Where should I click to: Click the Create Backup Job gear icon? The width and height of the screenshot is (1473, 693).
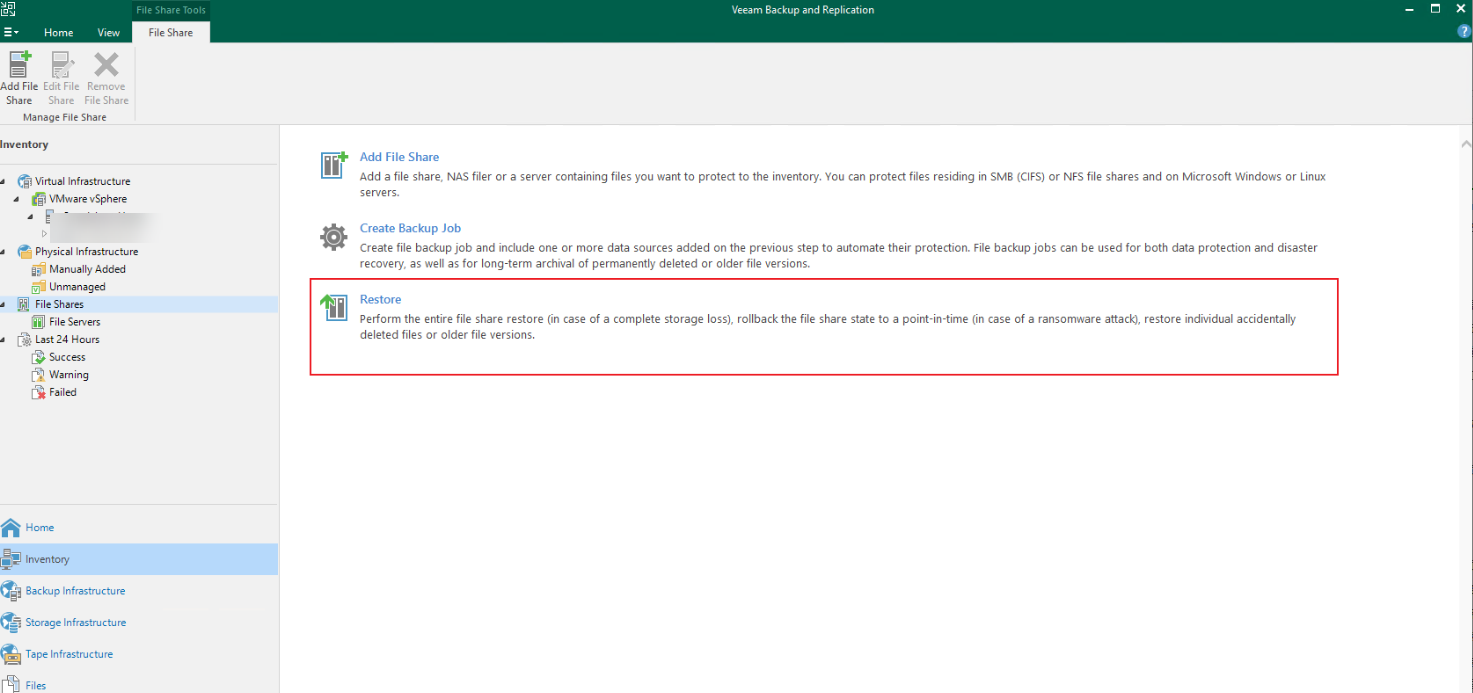333,237
